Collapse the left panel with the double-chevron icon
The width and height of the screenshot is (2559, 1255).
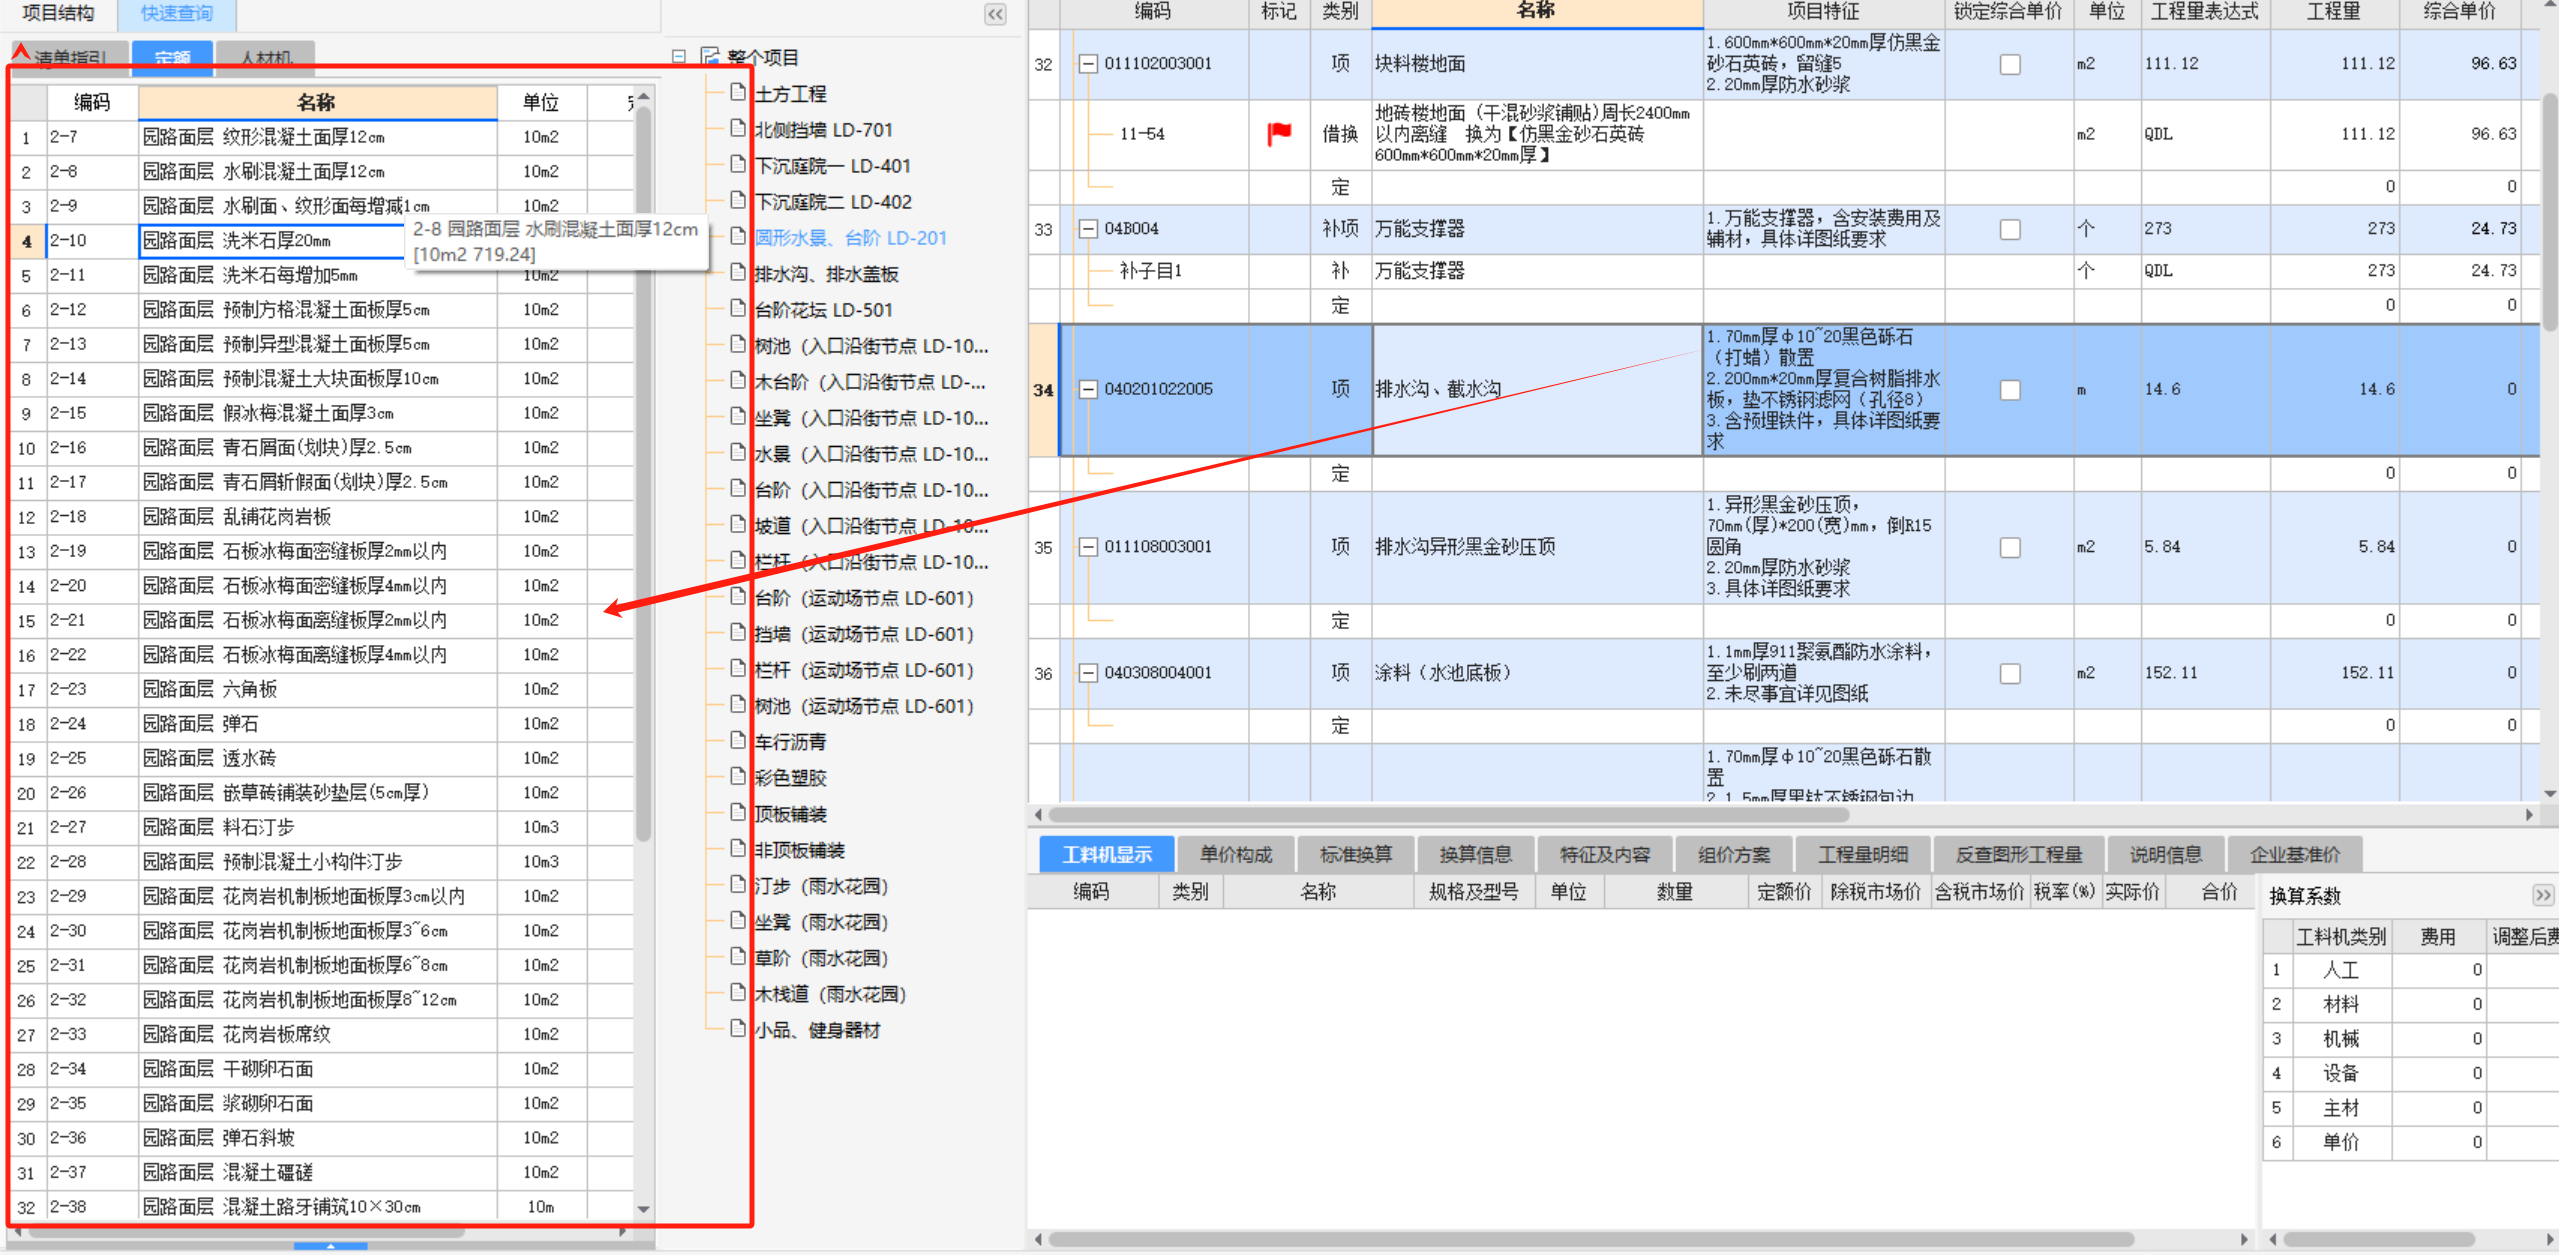[995, 14]
